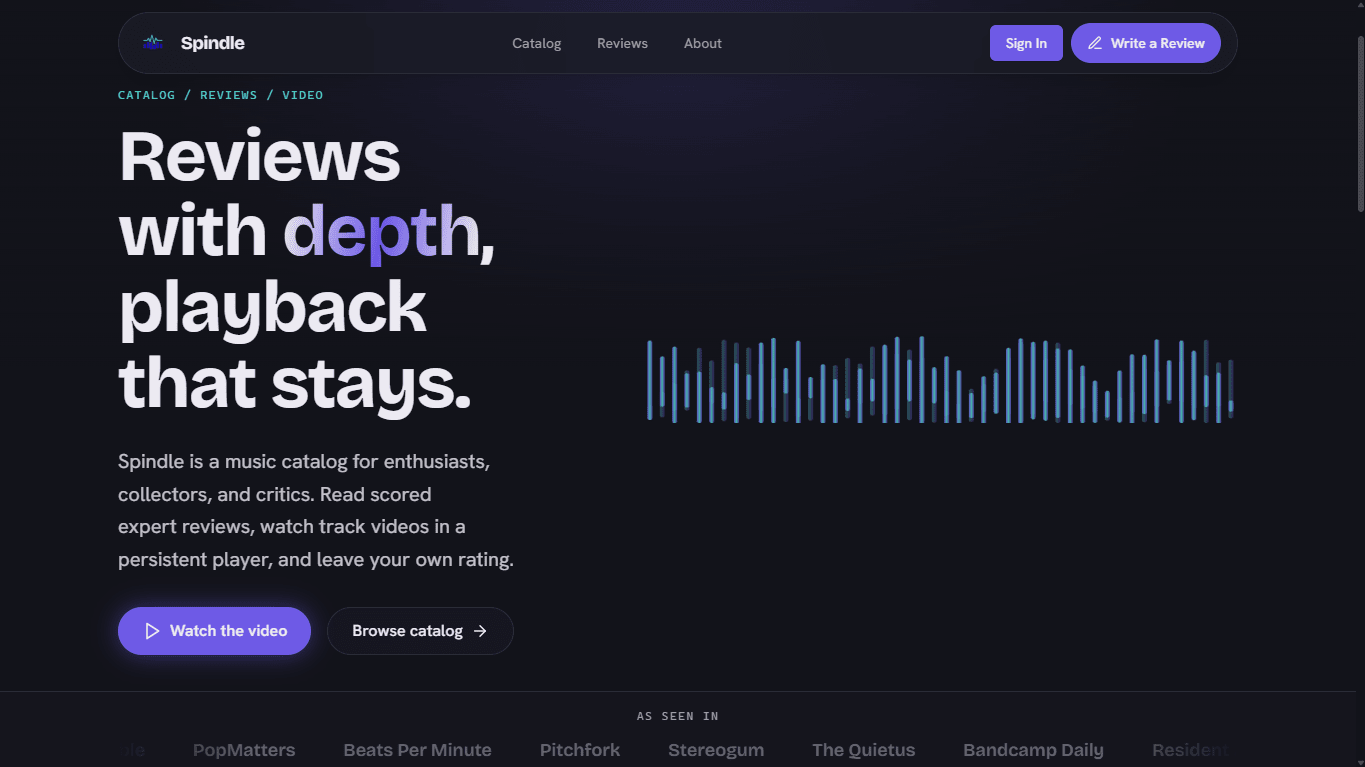The image size is (1365, 767).
Task: Open the About page link
Action: [703, 43]
